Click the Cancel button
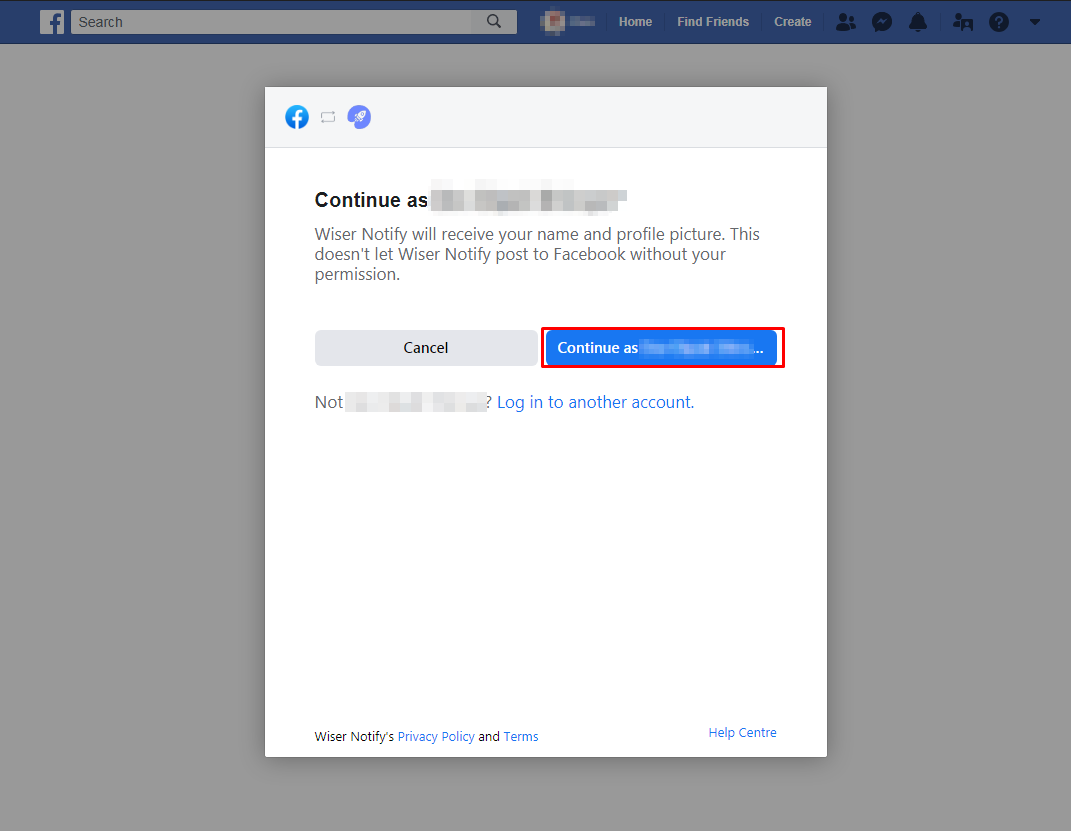 pyautogui.click(x=426, y=348)
